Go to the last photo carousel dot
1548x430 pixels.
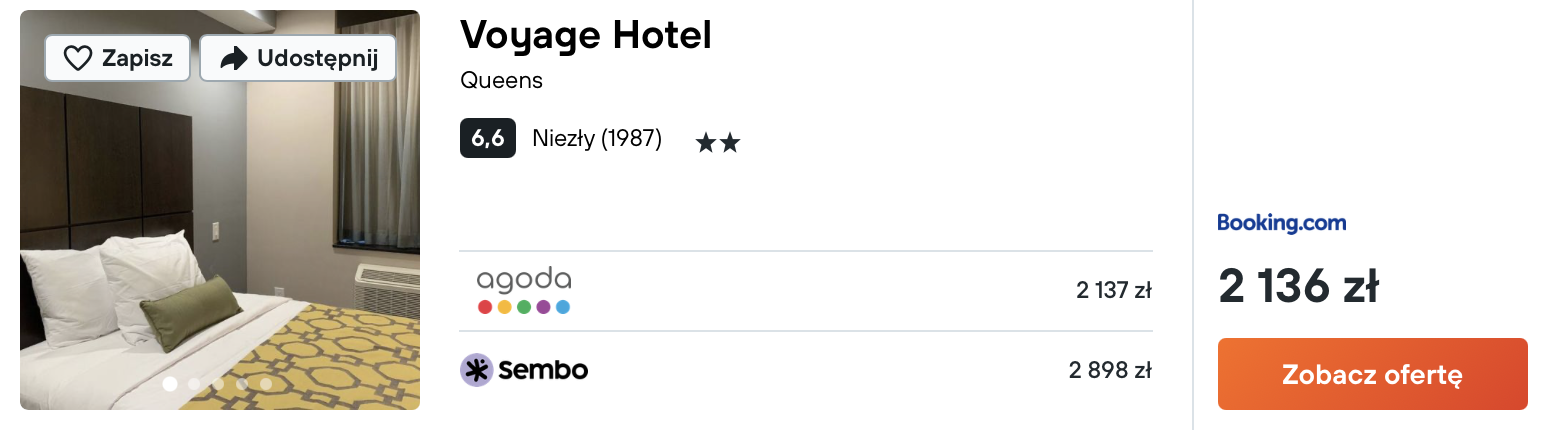266,383
